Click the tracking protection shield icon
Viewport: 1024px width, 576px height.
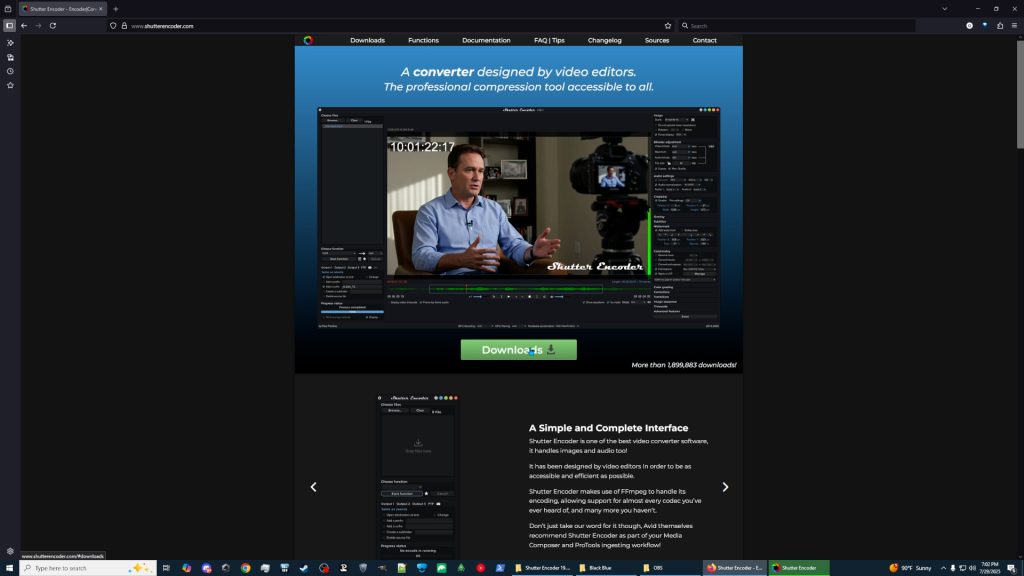pyautogui.click(x=113, y=26)
